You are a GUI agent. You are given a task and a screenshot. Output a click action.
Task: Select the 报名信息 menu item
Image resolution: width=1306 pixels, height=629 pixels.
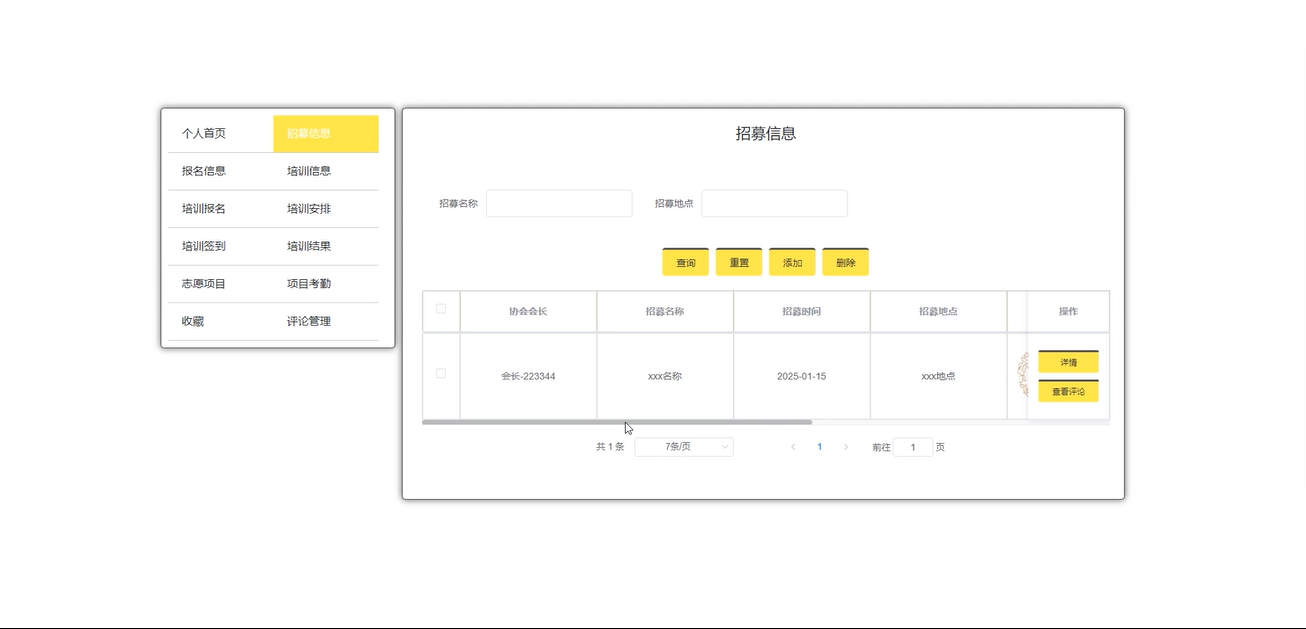click(204, 171)
